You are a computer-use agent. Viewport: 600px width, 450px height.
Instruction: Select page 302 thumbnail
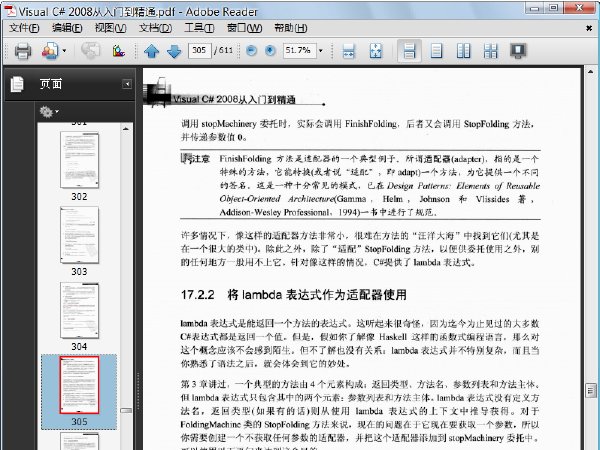(x=79, y=160)
